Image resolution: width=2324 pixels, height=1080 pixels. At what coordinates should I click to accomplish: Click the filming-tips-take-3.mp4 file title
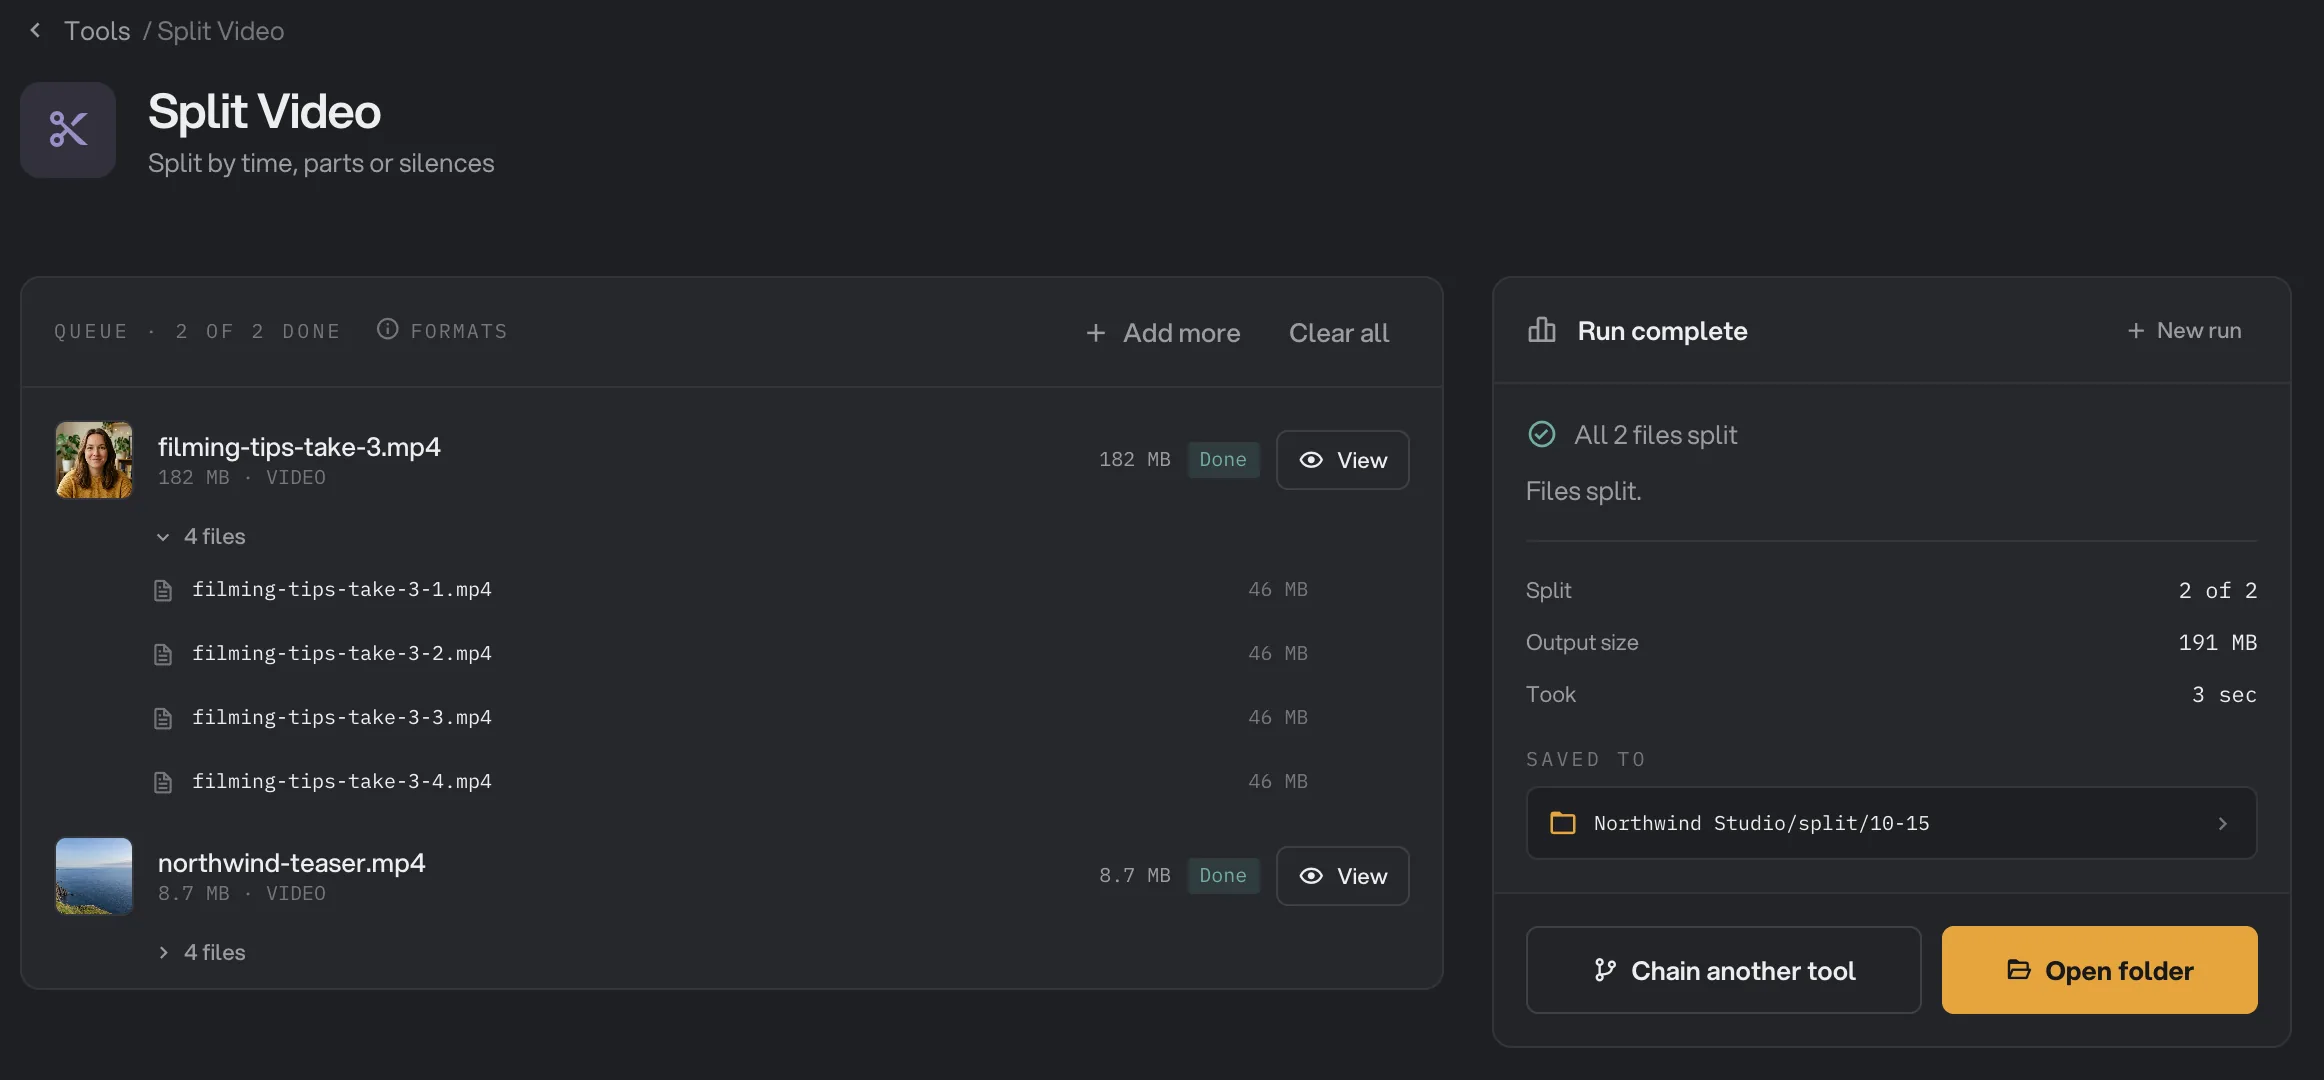[x=299, y=447]
